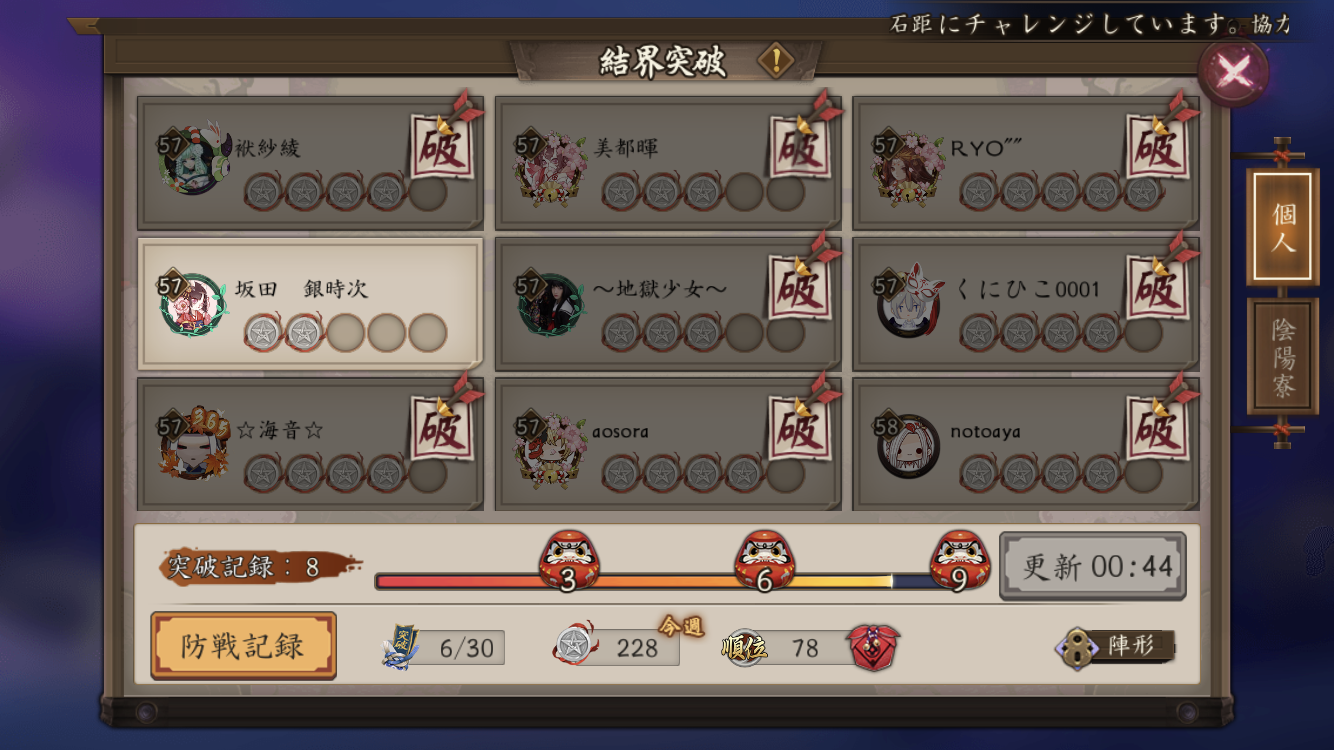
Task: Select the aosora opponent card
Action: pos(668,444)
